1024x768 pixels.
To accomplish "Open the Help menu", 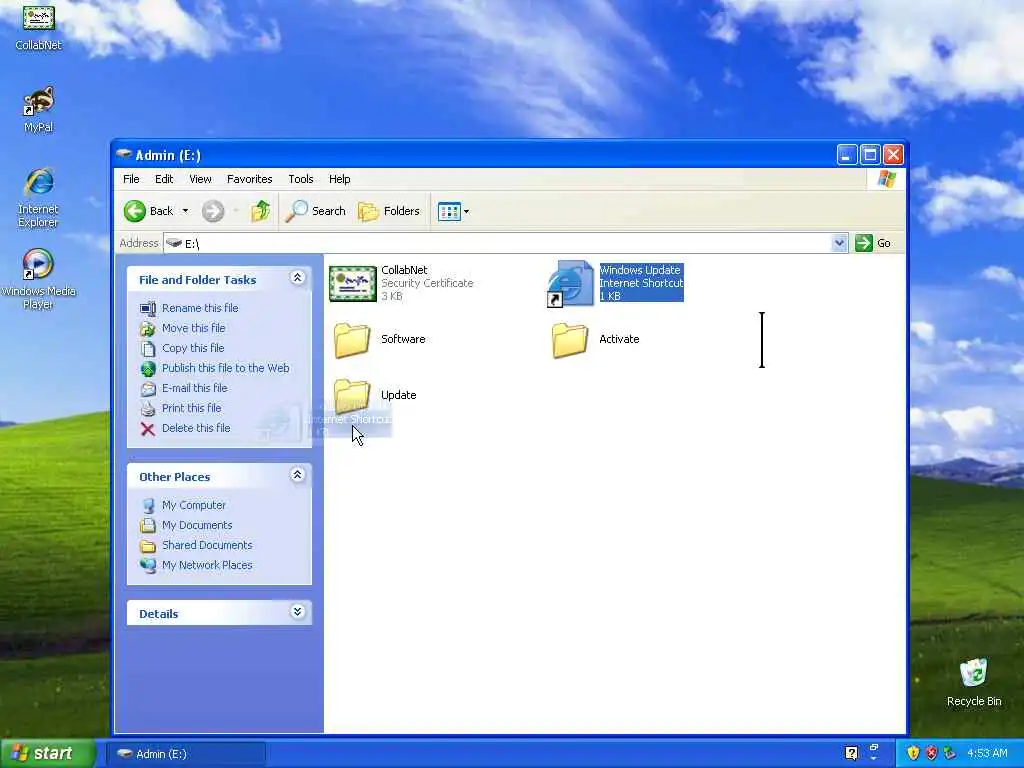I will 340,179.
